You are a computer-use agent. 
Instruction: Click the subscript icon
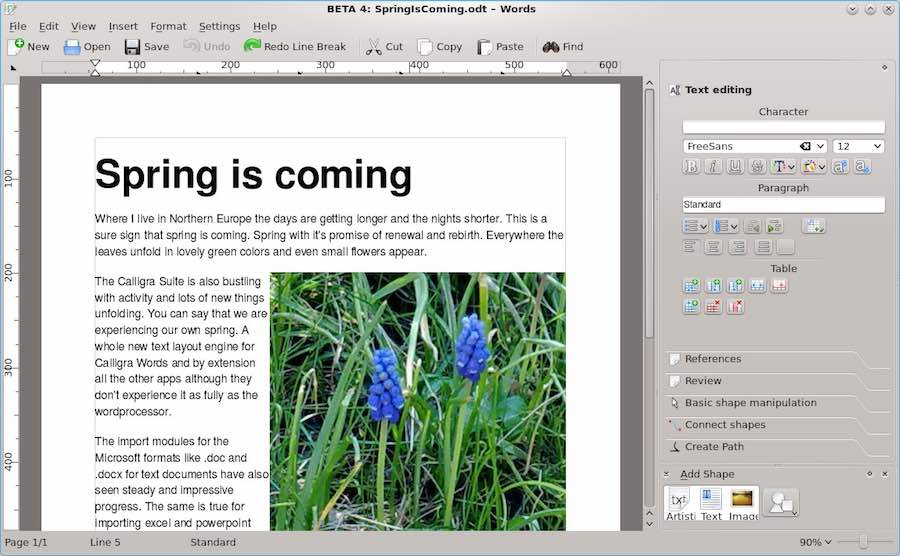(x=861, y=167)
